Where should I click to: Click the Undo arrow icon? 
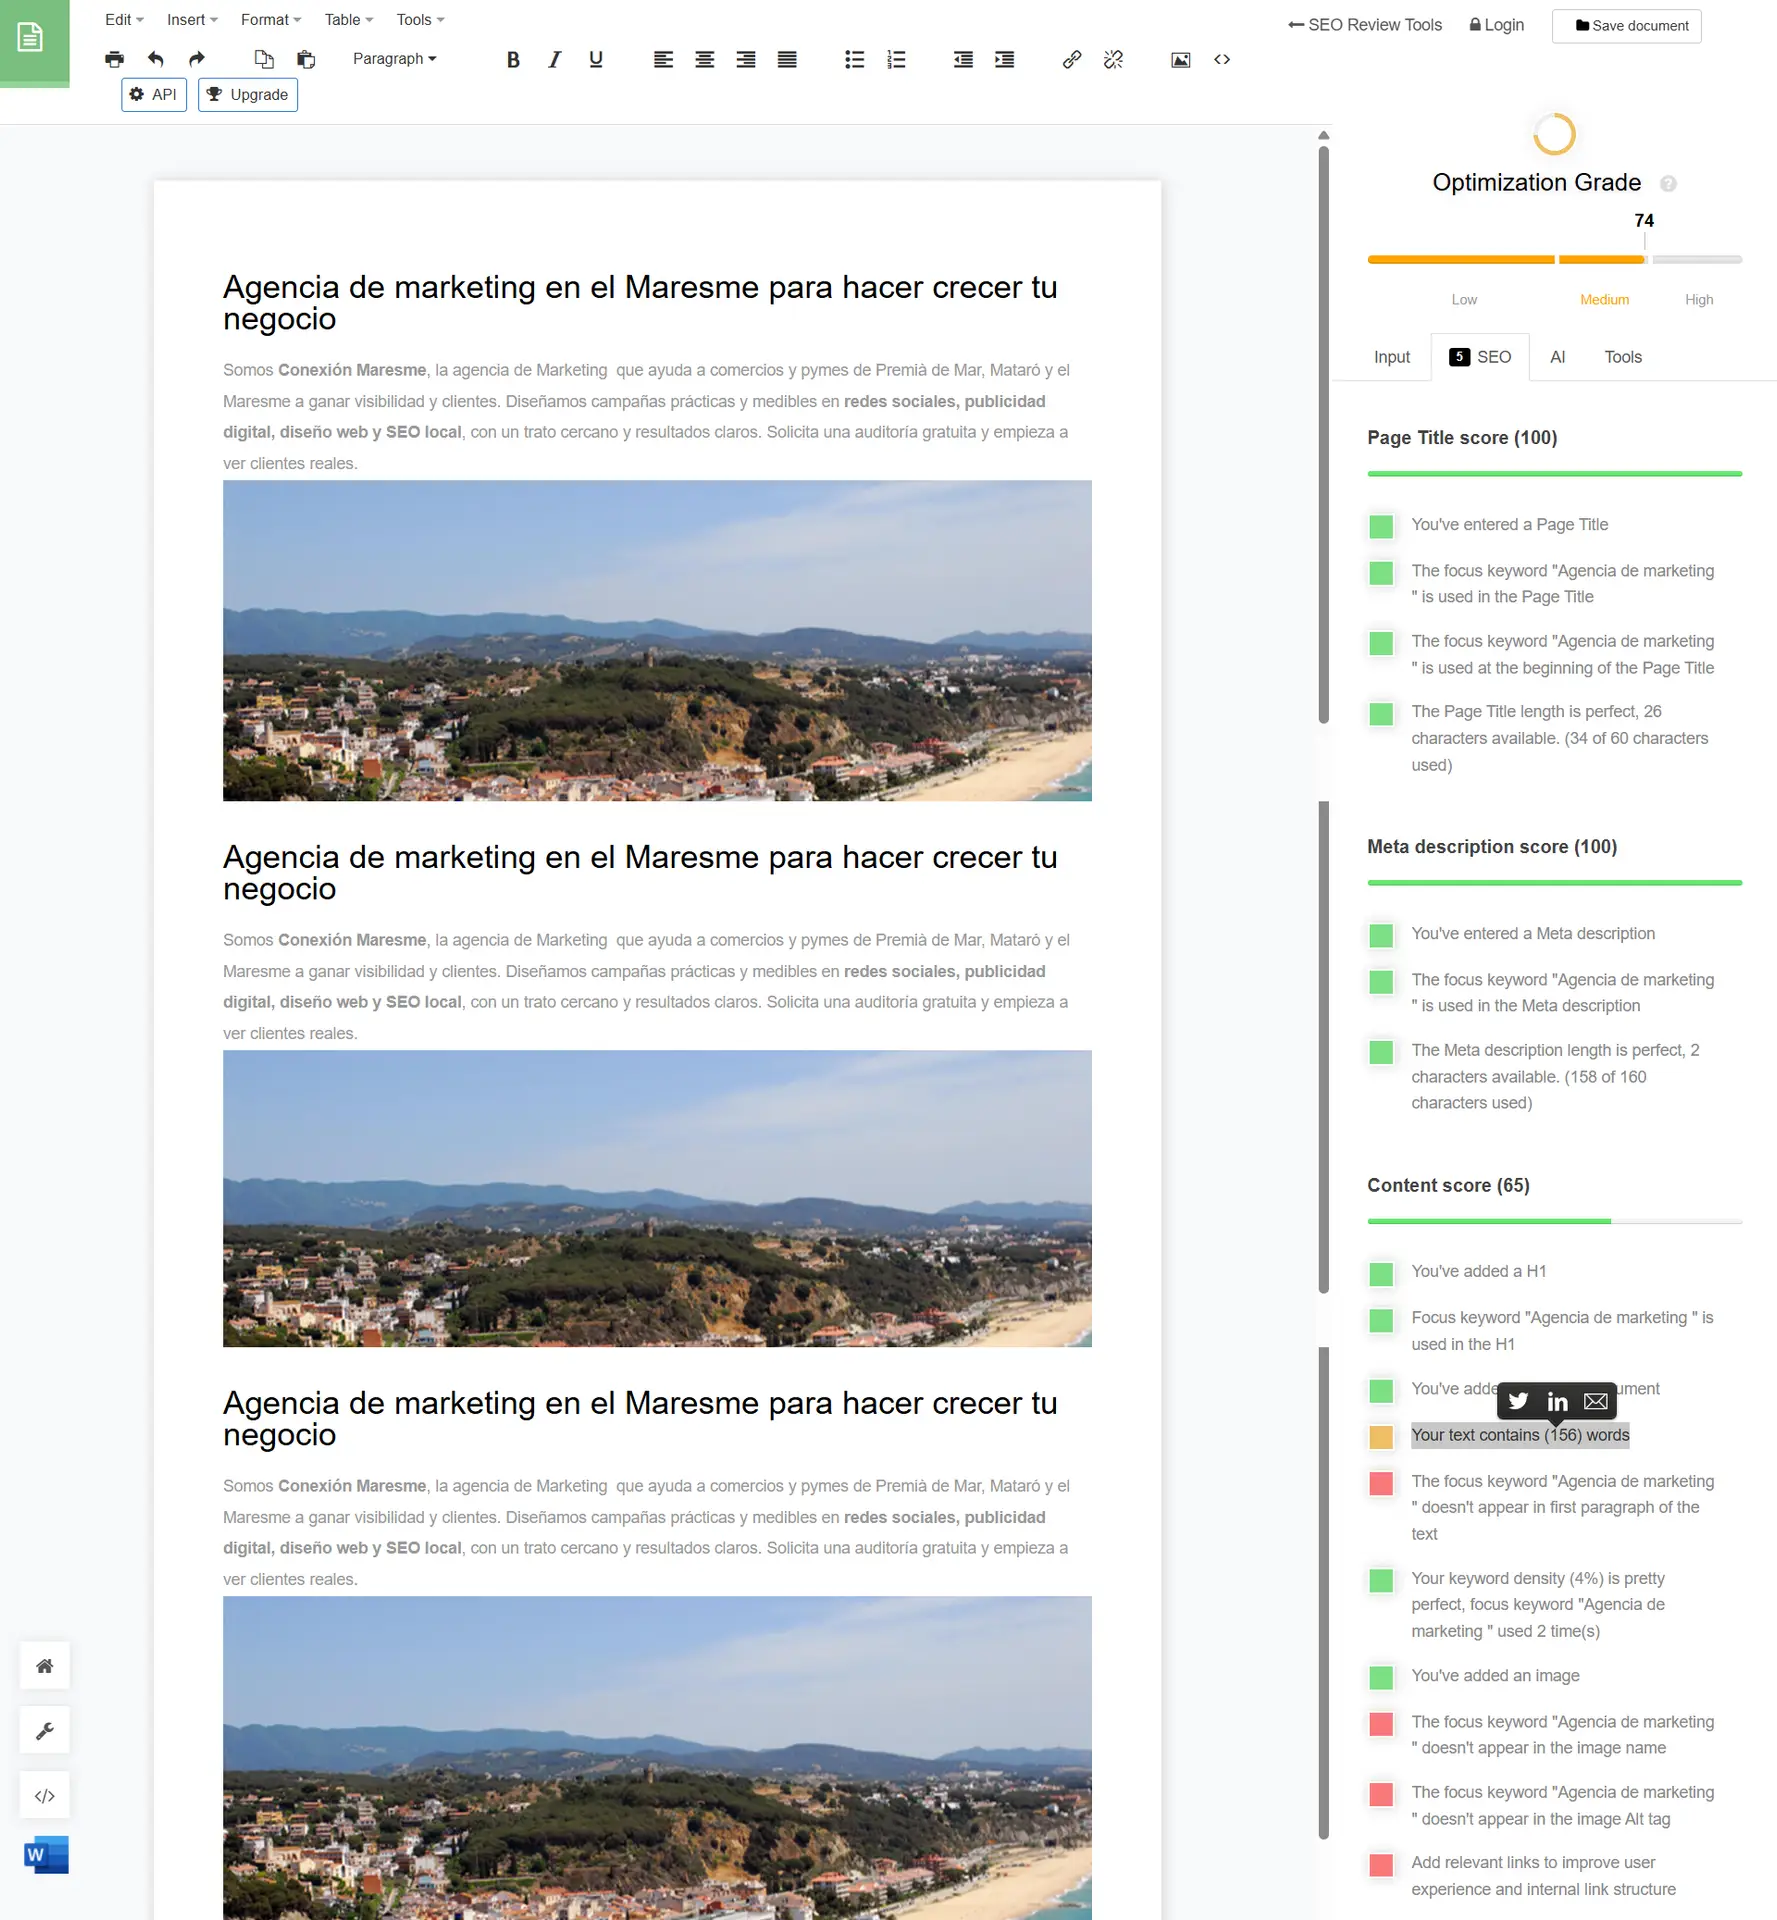[x=155, y=60]
